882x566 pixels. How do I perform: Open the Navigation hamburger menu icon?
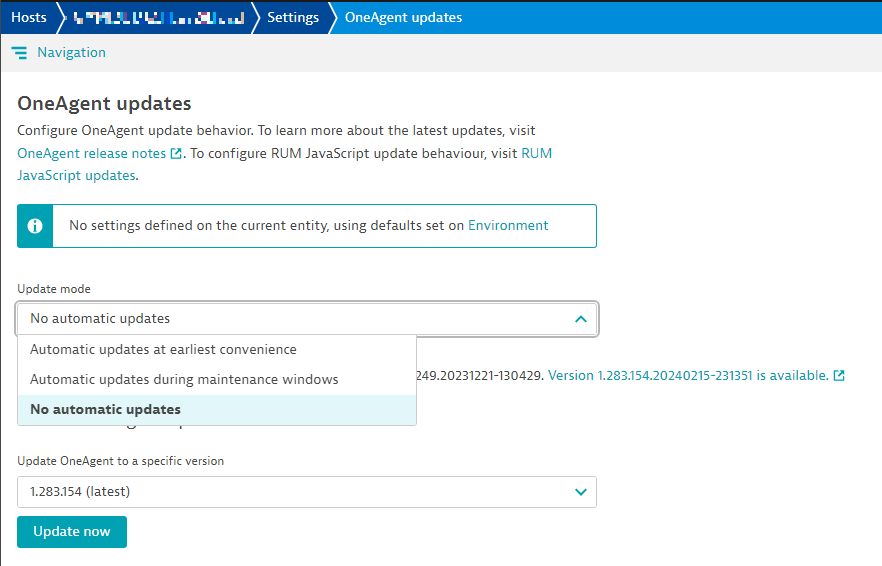(19, 53)
